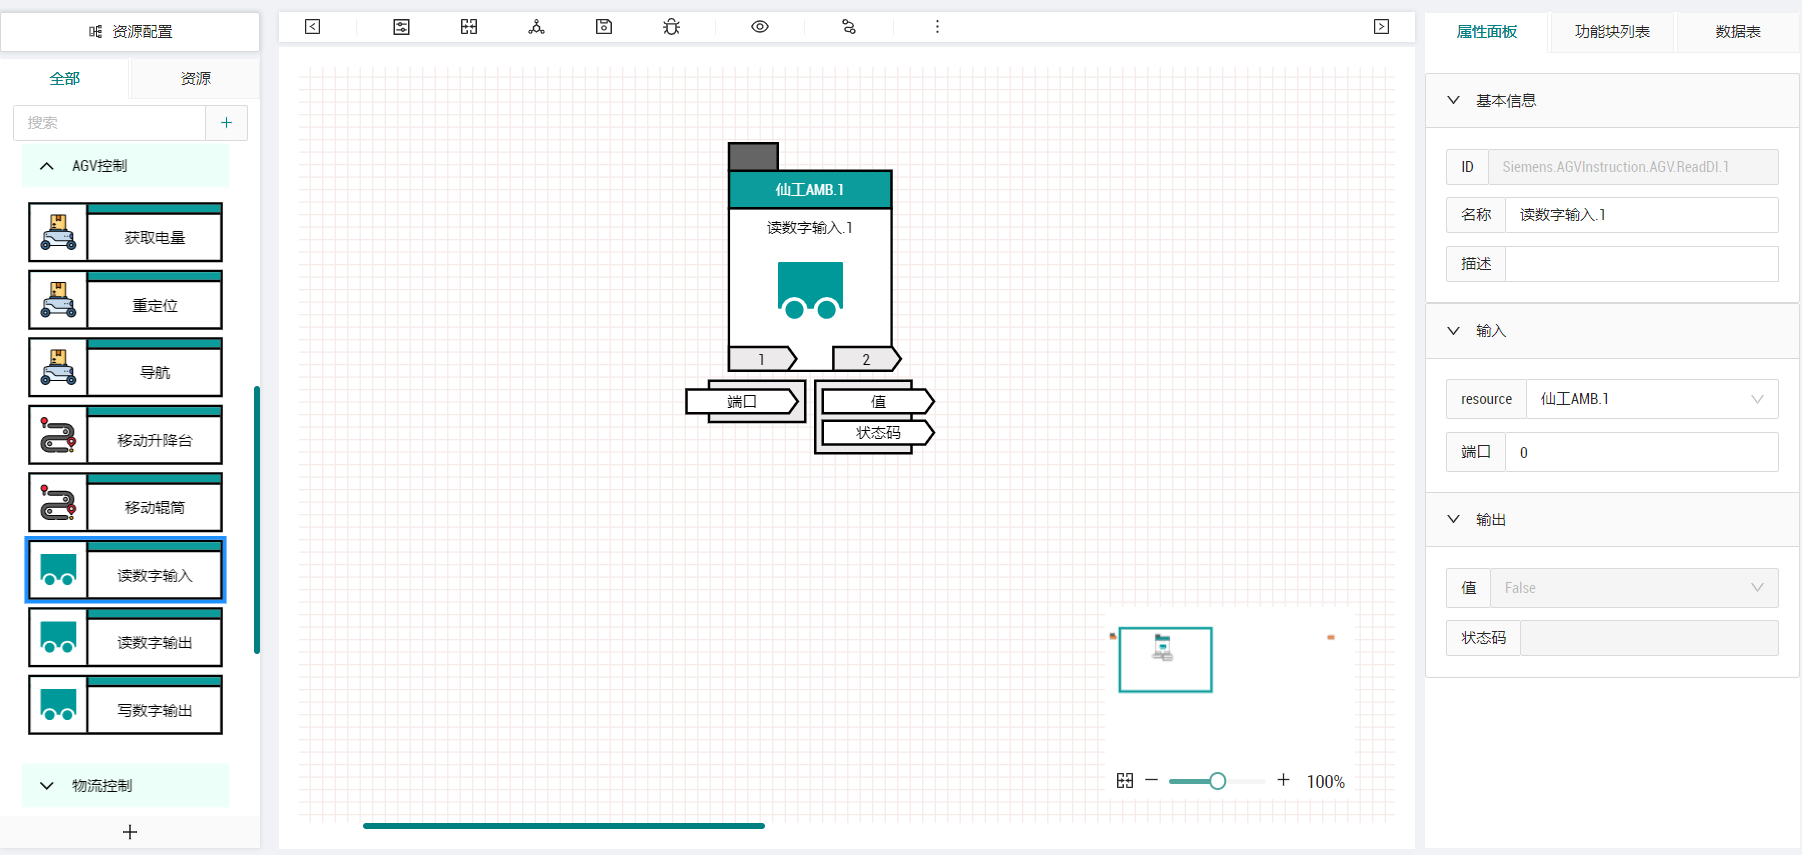Collapse the left panel with arrow icon
1802x855 pixels.
point(312,27)
